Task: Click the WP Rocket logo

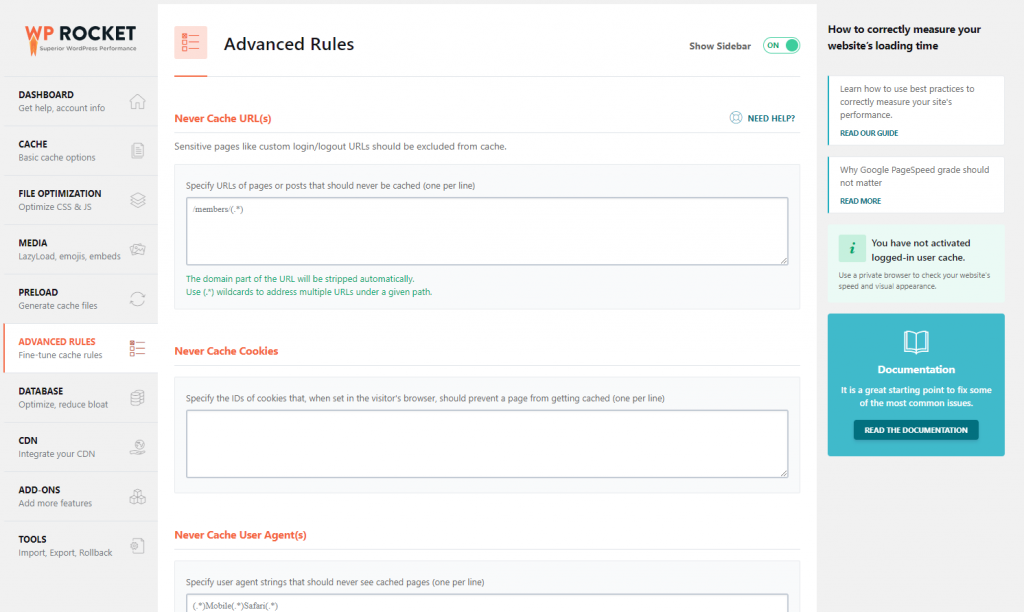Action: [80, 40]
